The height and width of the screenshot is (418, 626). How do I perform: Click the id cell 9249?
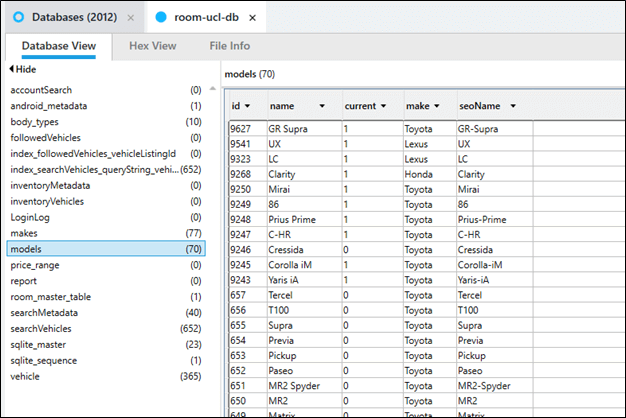coord(248,205)
